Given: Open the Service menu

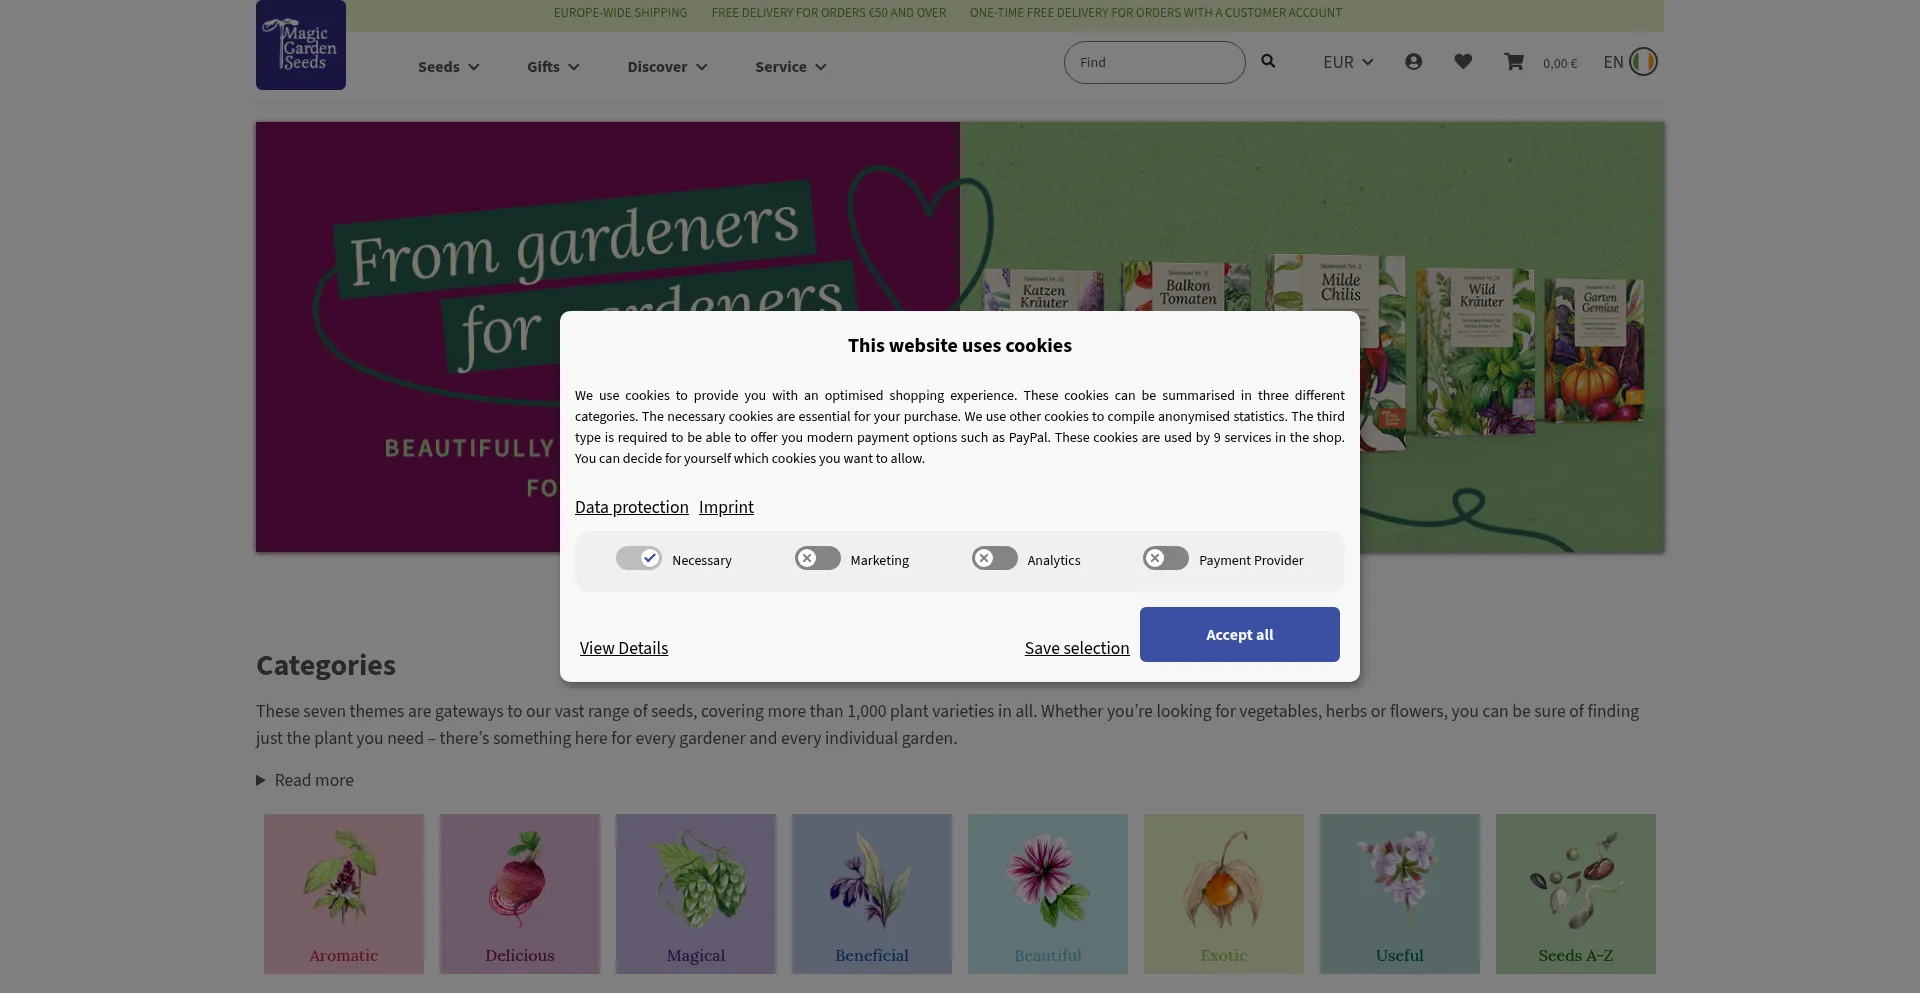Looking at the screenshot, I should pyautogui.click(x=789, y=66).
